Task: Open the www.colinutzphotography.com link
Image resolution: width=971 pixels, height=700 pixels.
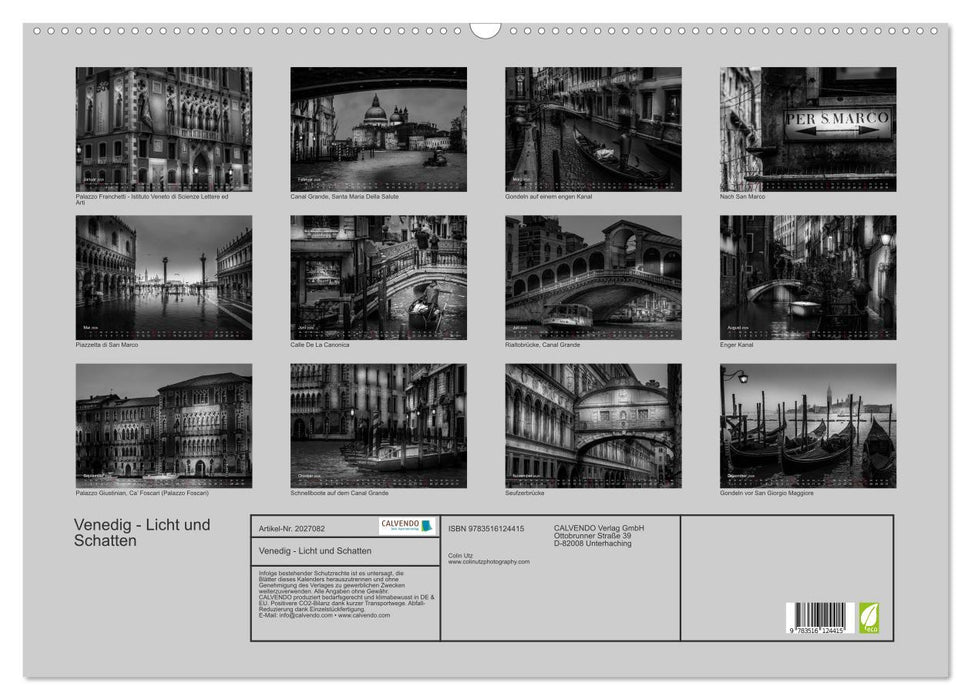Action: (x=489, y=562)
